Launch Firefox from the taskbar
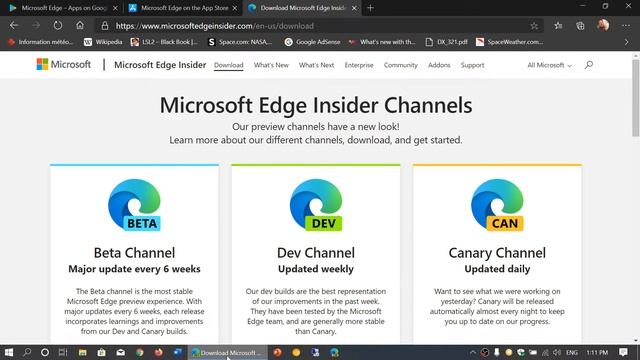Viewport: 640px width, 360px height. coord(158,352)
